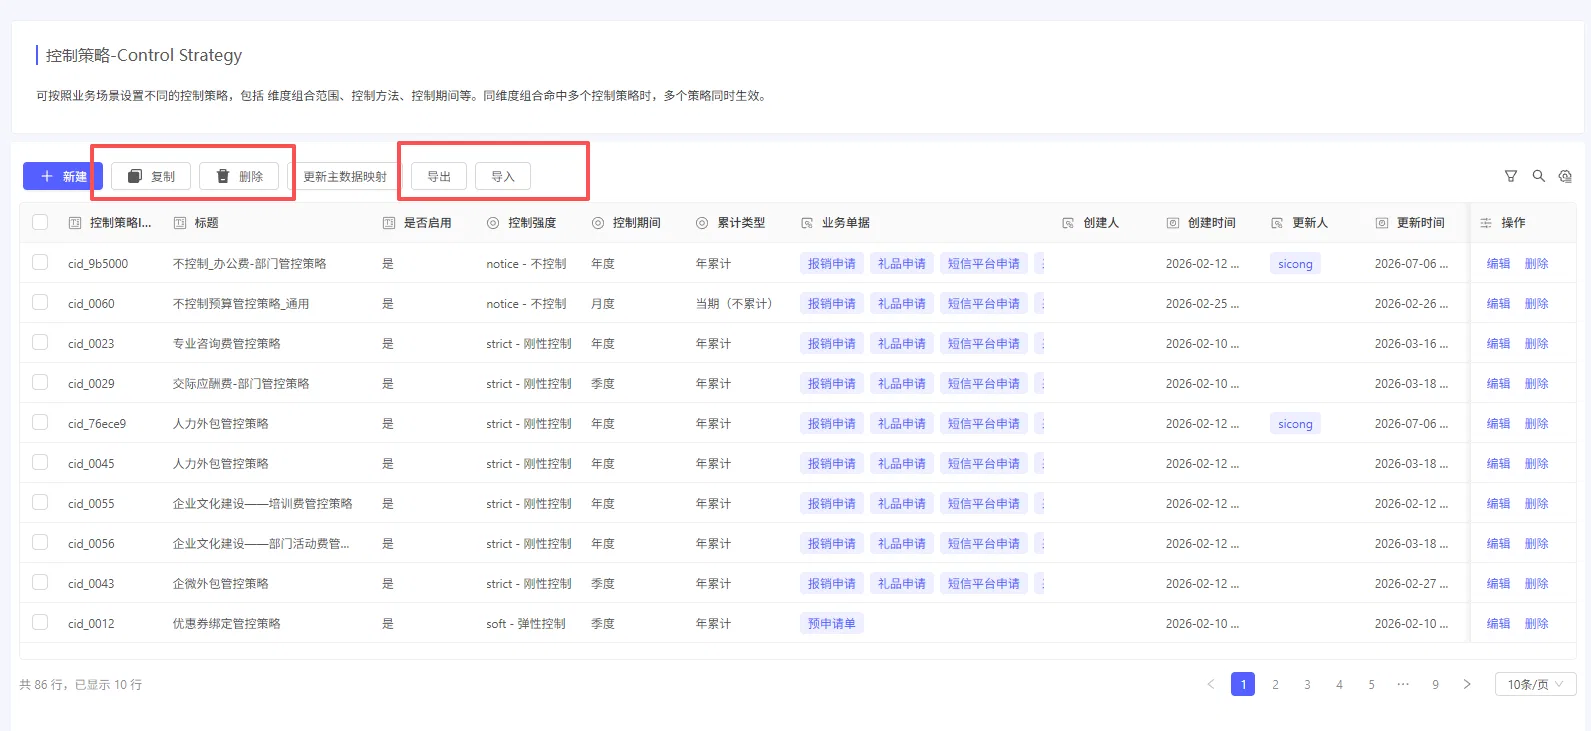
Task: Click 礼品申请 tag in cid_0023 row
Action: click(902, 344)
